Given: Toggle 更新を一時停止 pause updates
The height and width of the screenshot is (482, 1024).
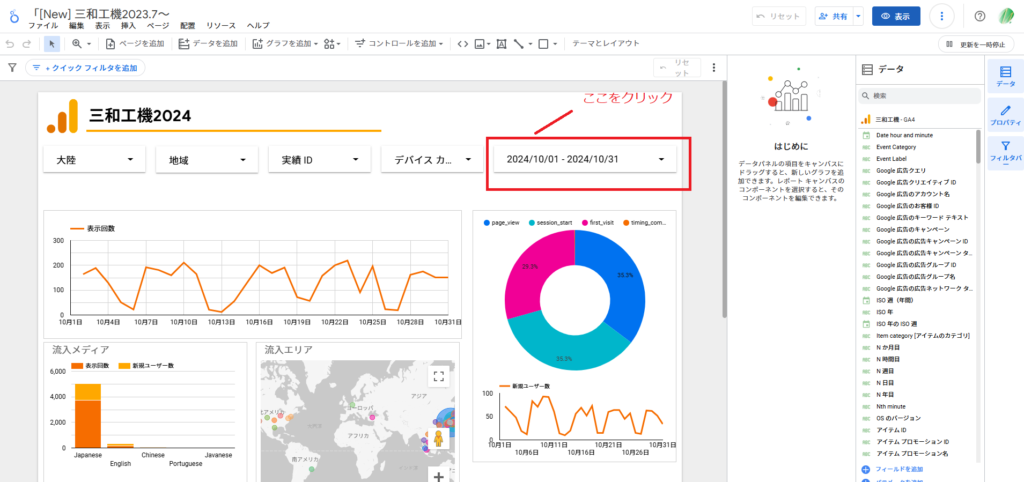Looking at the screenshot, I should [975, 44].
